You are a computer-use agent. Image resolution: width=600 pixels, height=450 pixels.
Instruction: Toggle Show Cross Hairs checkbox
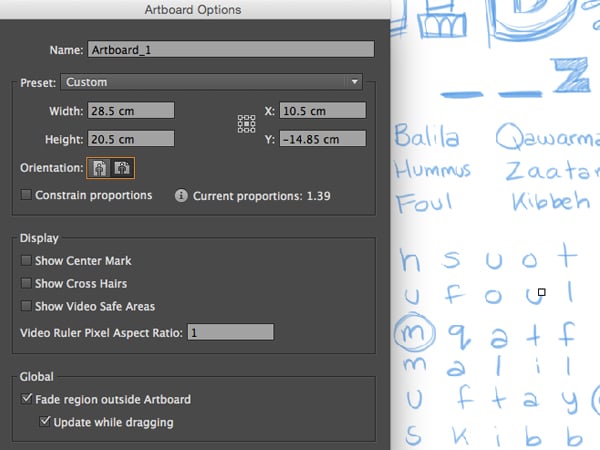coord(26,283)
